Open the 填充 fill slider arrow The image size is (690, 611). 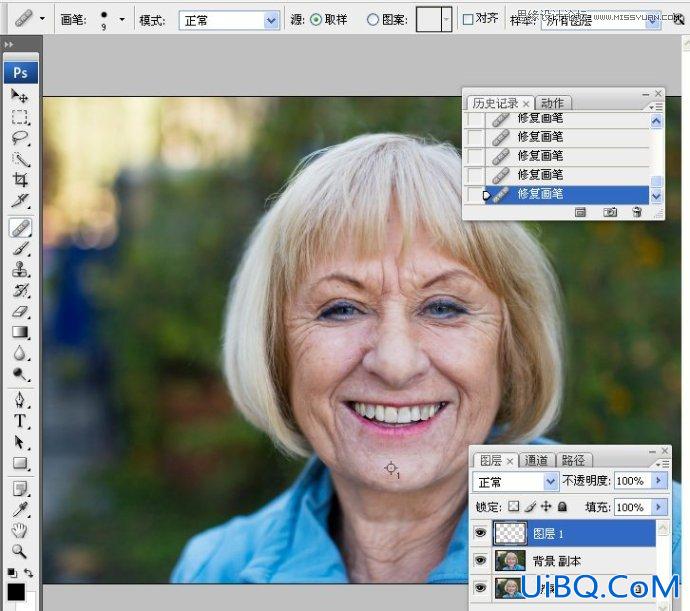(659, 507)
